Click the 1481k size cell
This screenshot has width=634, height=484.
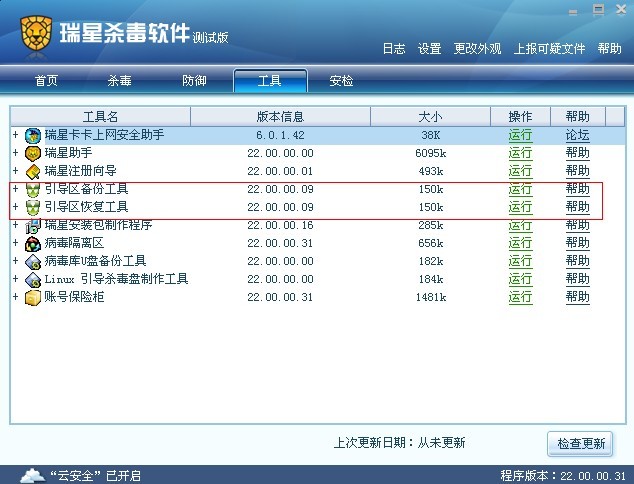point(431,298)
